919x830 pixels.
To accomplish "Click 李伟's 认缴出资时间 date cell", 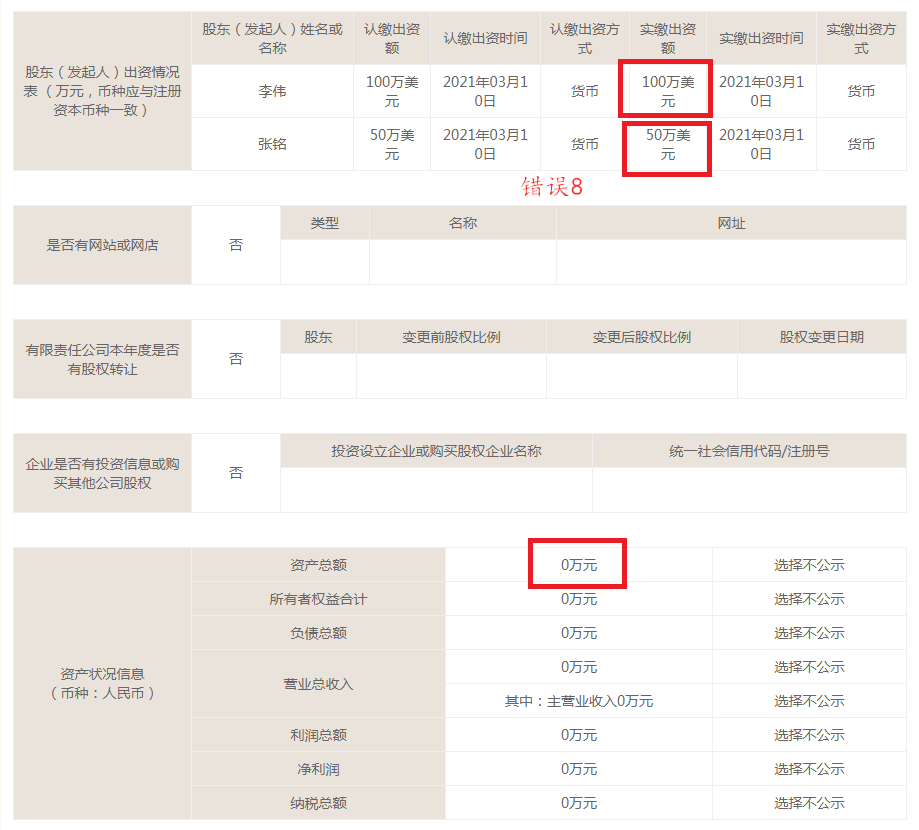I will point(485,91).
